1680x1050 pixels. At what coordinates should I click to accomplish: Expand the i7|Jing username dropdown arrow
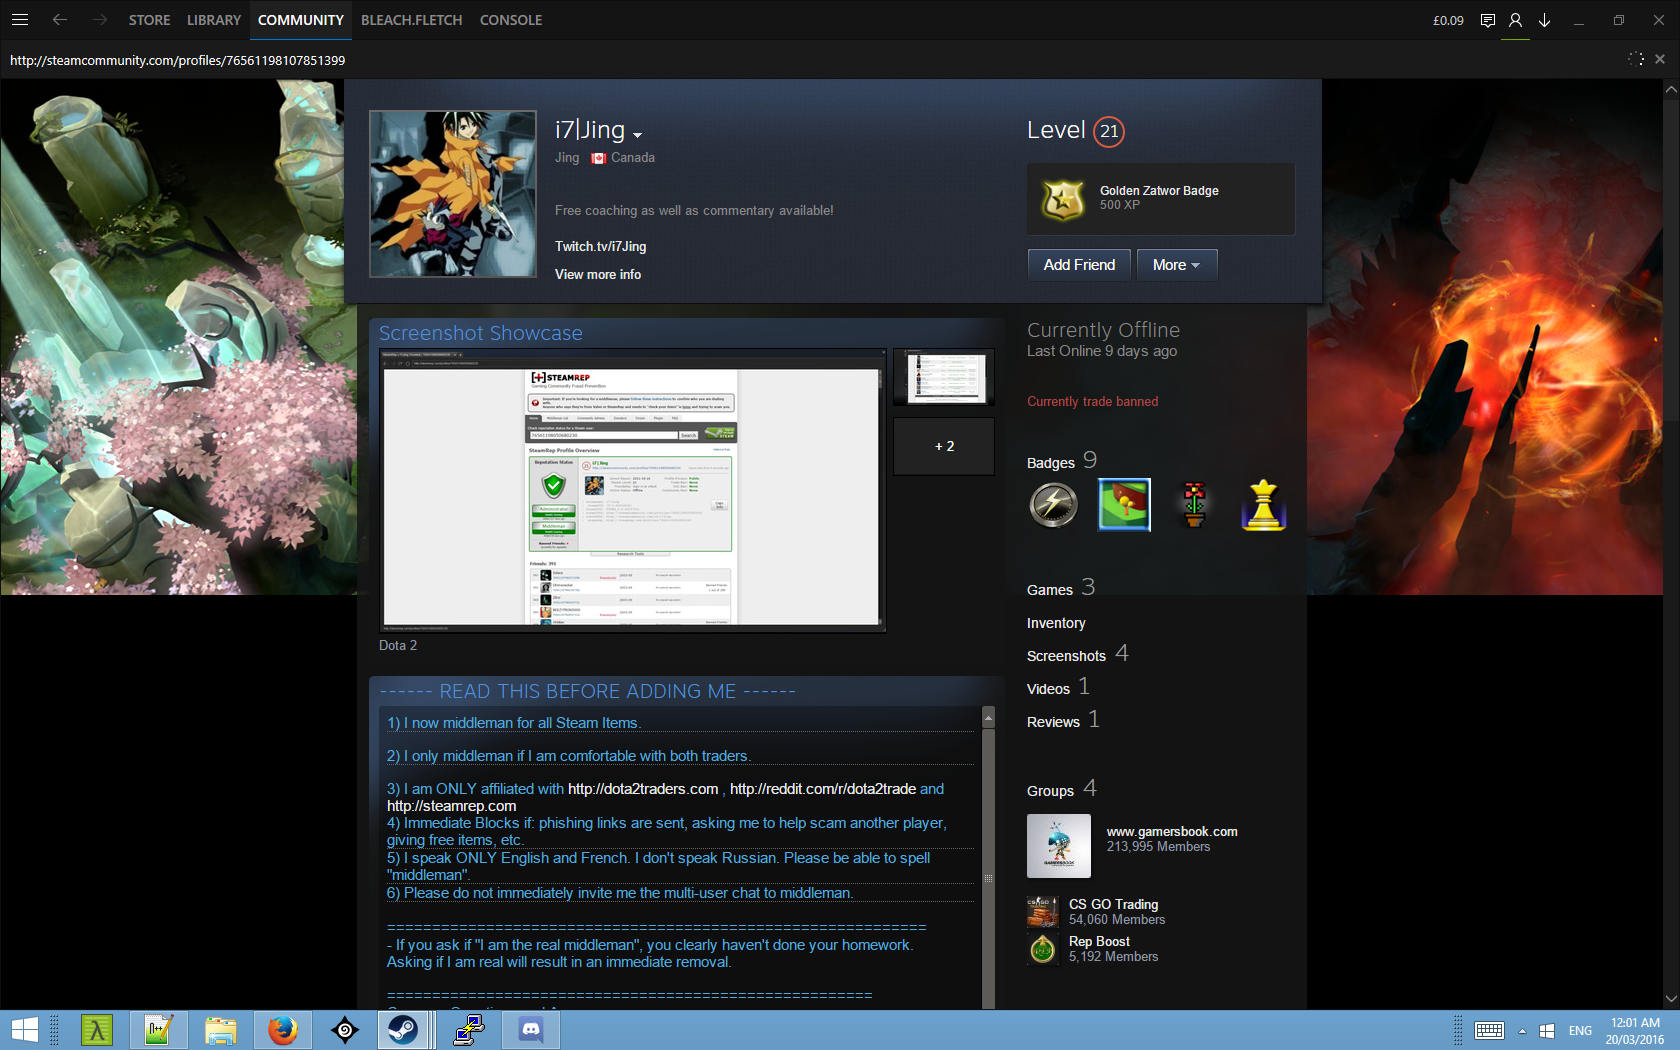point(637,135)
